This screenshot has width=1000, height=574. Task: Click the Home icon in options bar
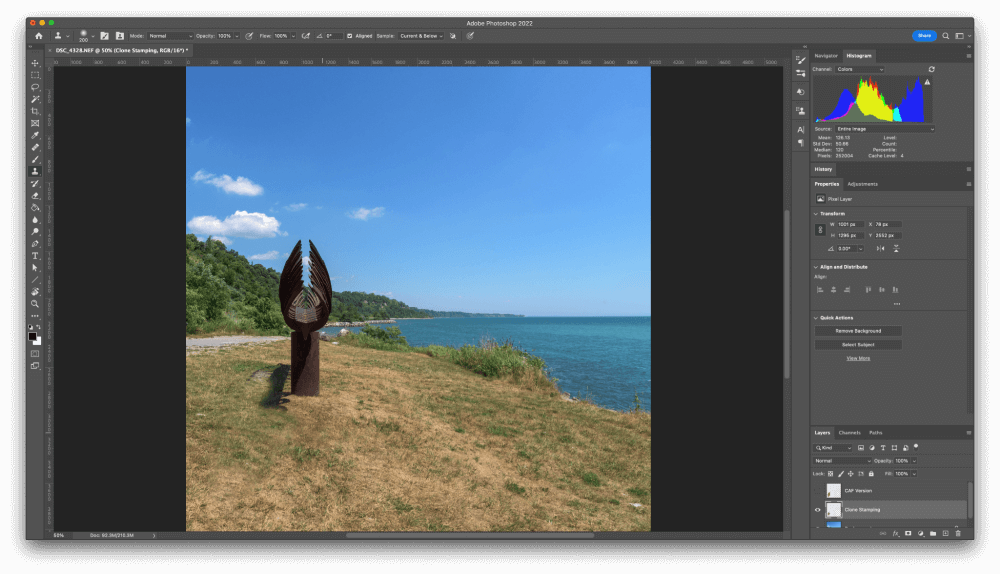[39, 36]
